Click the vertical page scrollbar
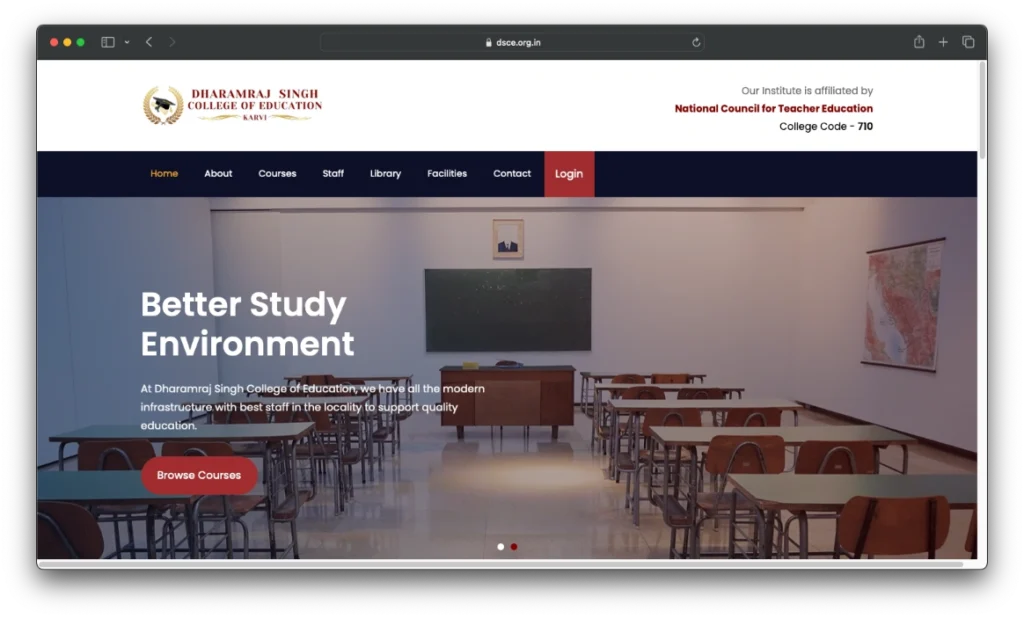The image size is (1024, 618). click(x=982, y=109)
